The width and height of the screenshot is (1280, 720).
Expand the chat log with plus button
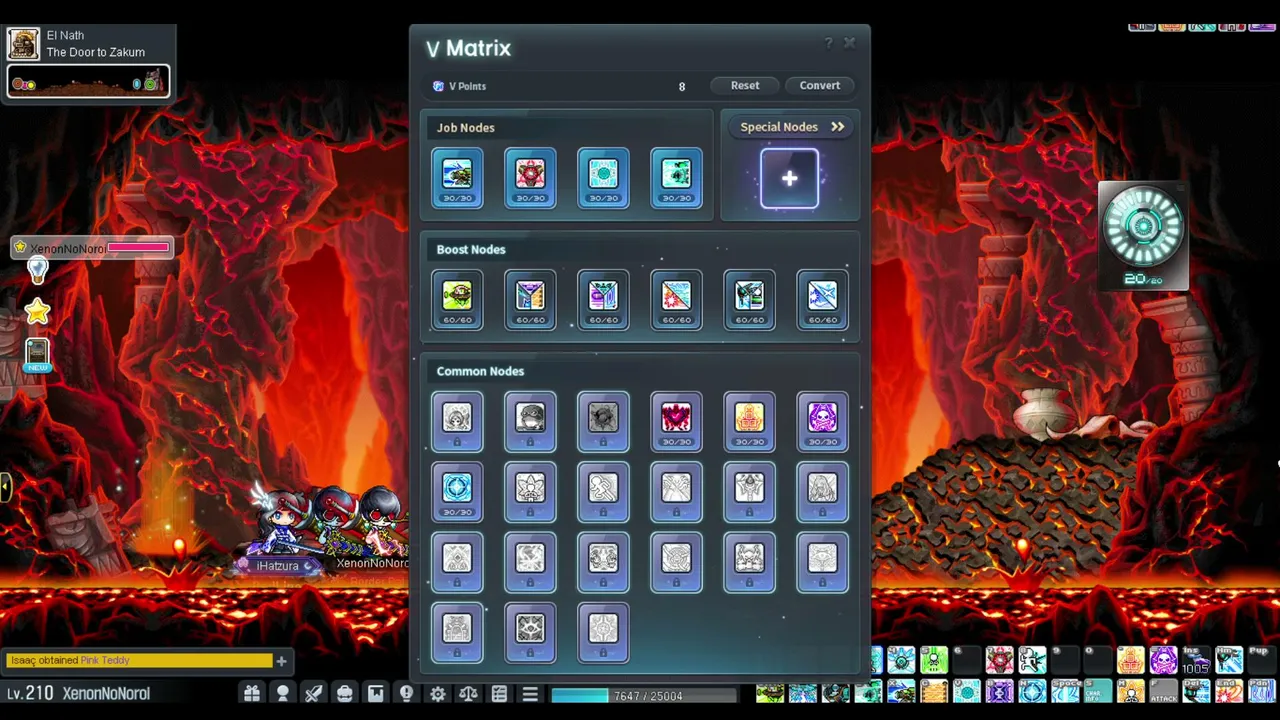(x=281, y=661)
